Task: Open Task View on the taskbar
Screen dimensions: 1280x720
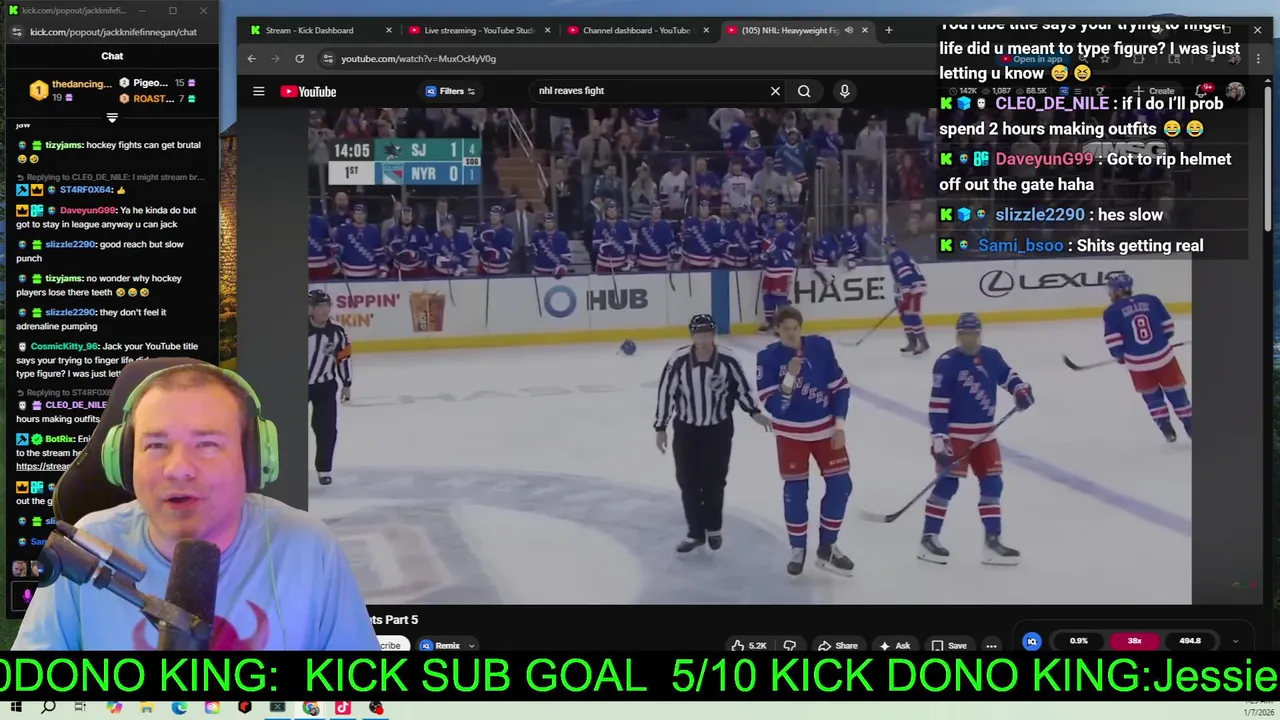Action: click(x=80, y=708)
